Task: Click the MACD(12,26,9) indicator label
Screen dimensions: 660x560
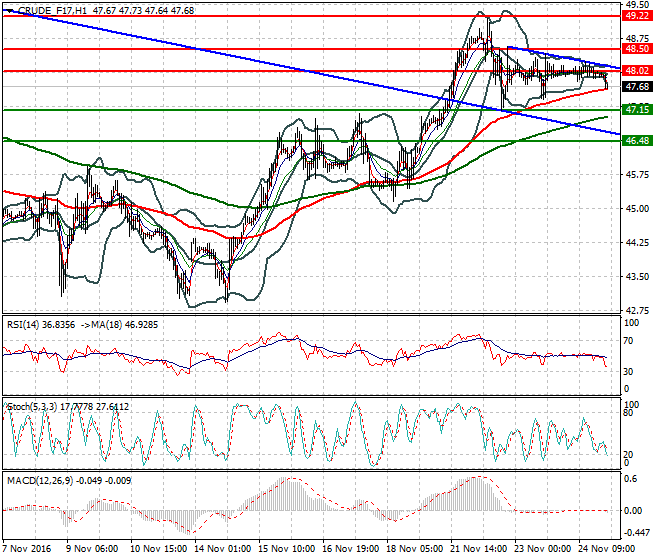Action: (40, 481)
